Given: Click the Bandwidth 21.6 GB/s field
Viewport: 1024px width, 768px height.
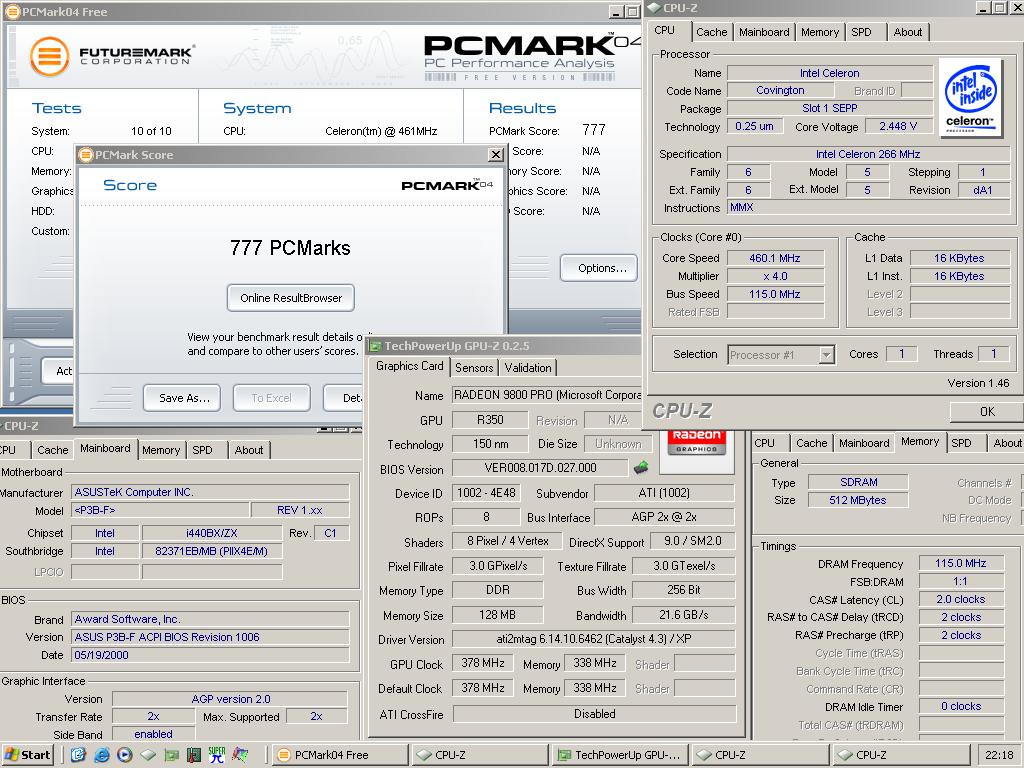Looking at the screenshot, I should [684, 615].
